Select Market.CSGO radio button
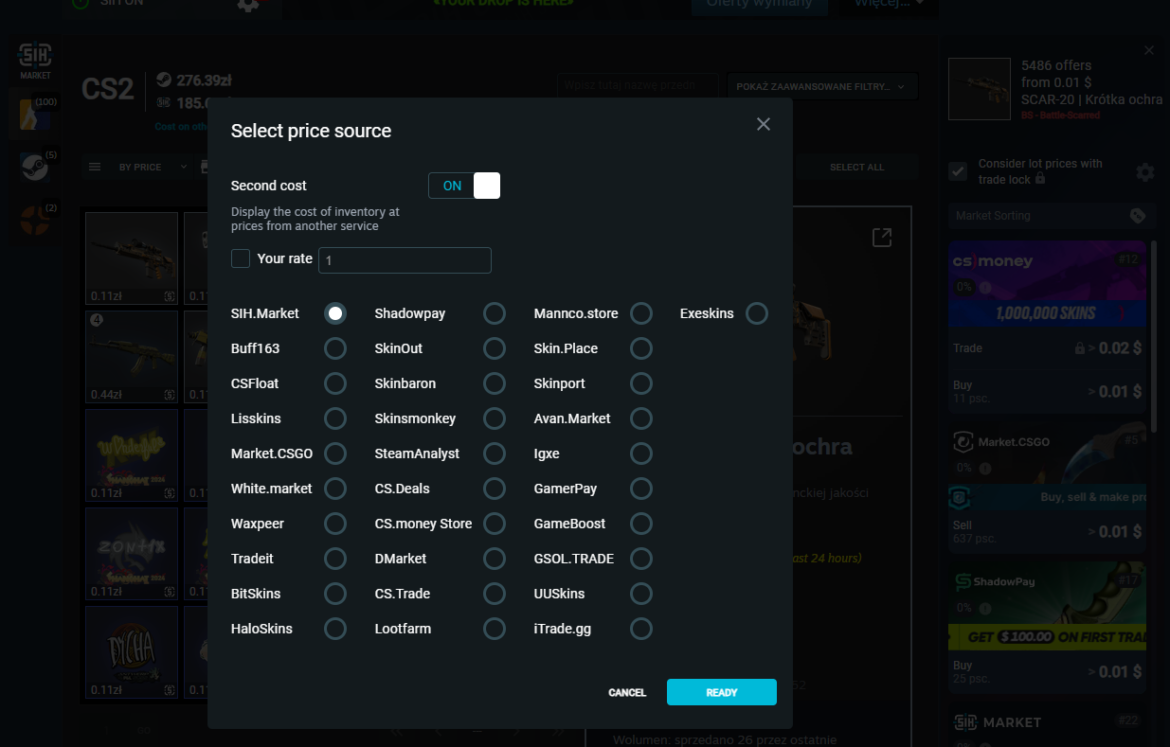The height and width of the screenshot is (747, 1170). pos(335,454)
